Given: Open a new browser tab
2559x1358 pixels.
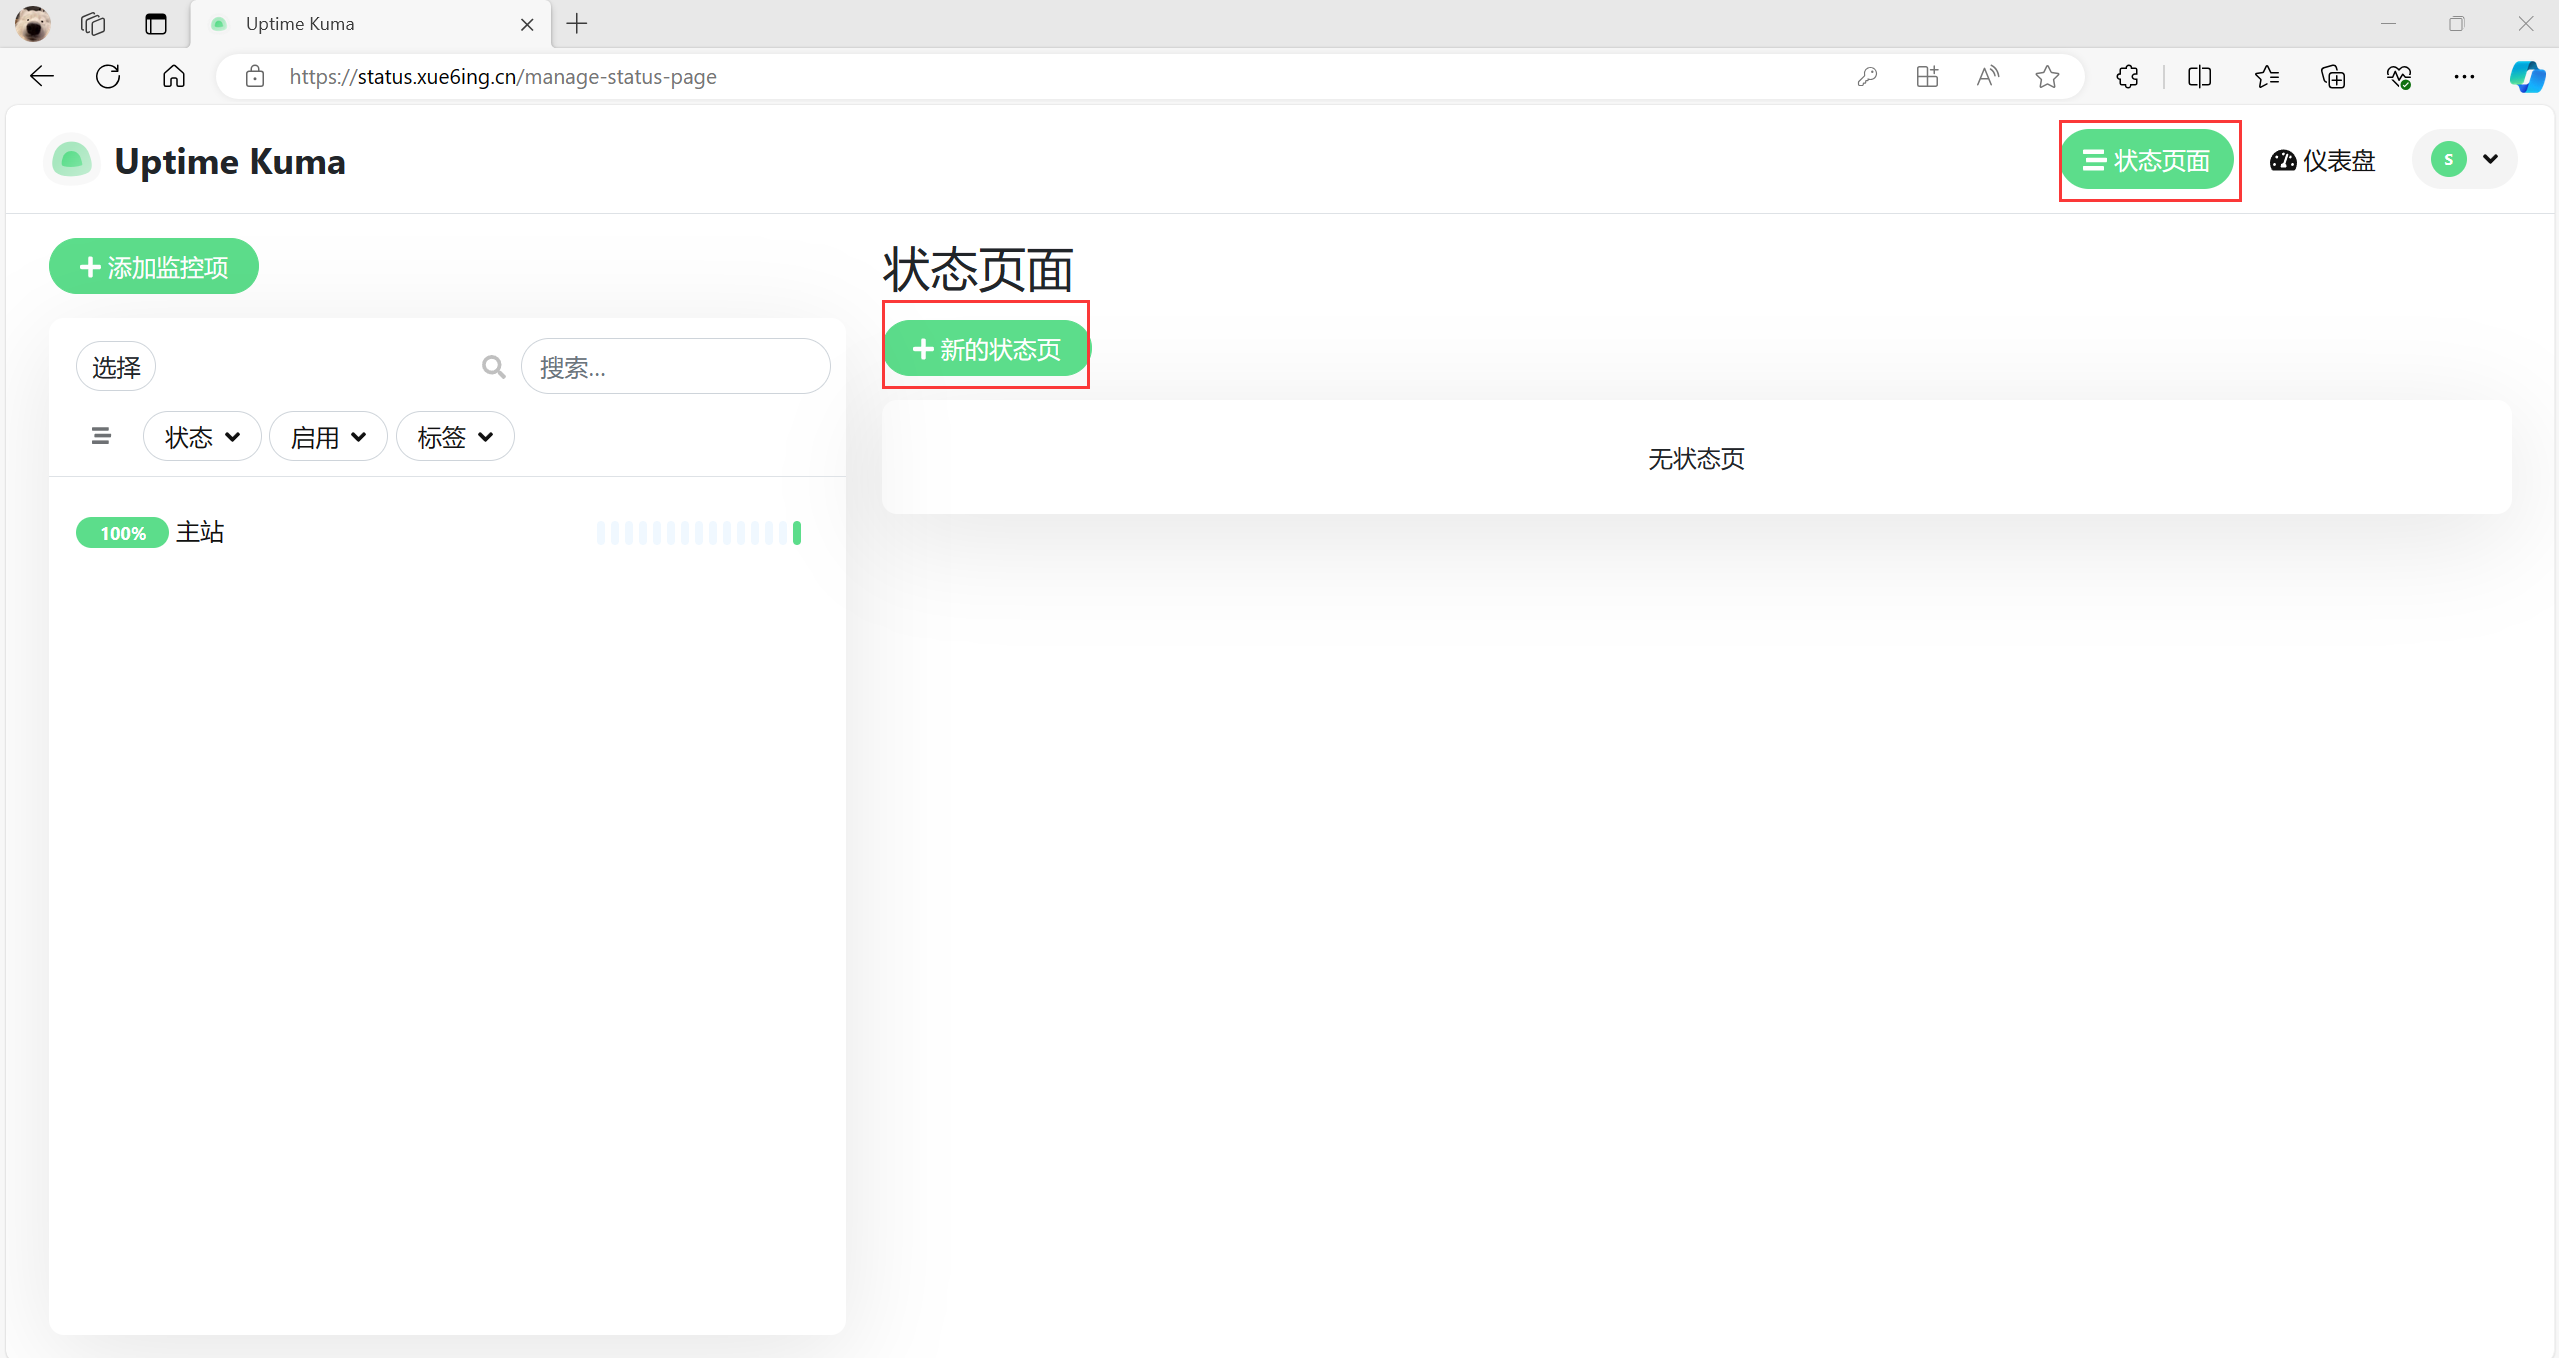Looking at the screenshot, I should click(x=577, y=24).
